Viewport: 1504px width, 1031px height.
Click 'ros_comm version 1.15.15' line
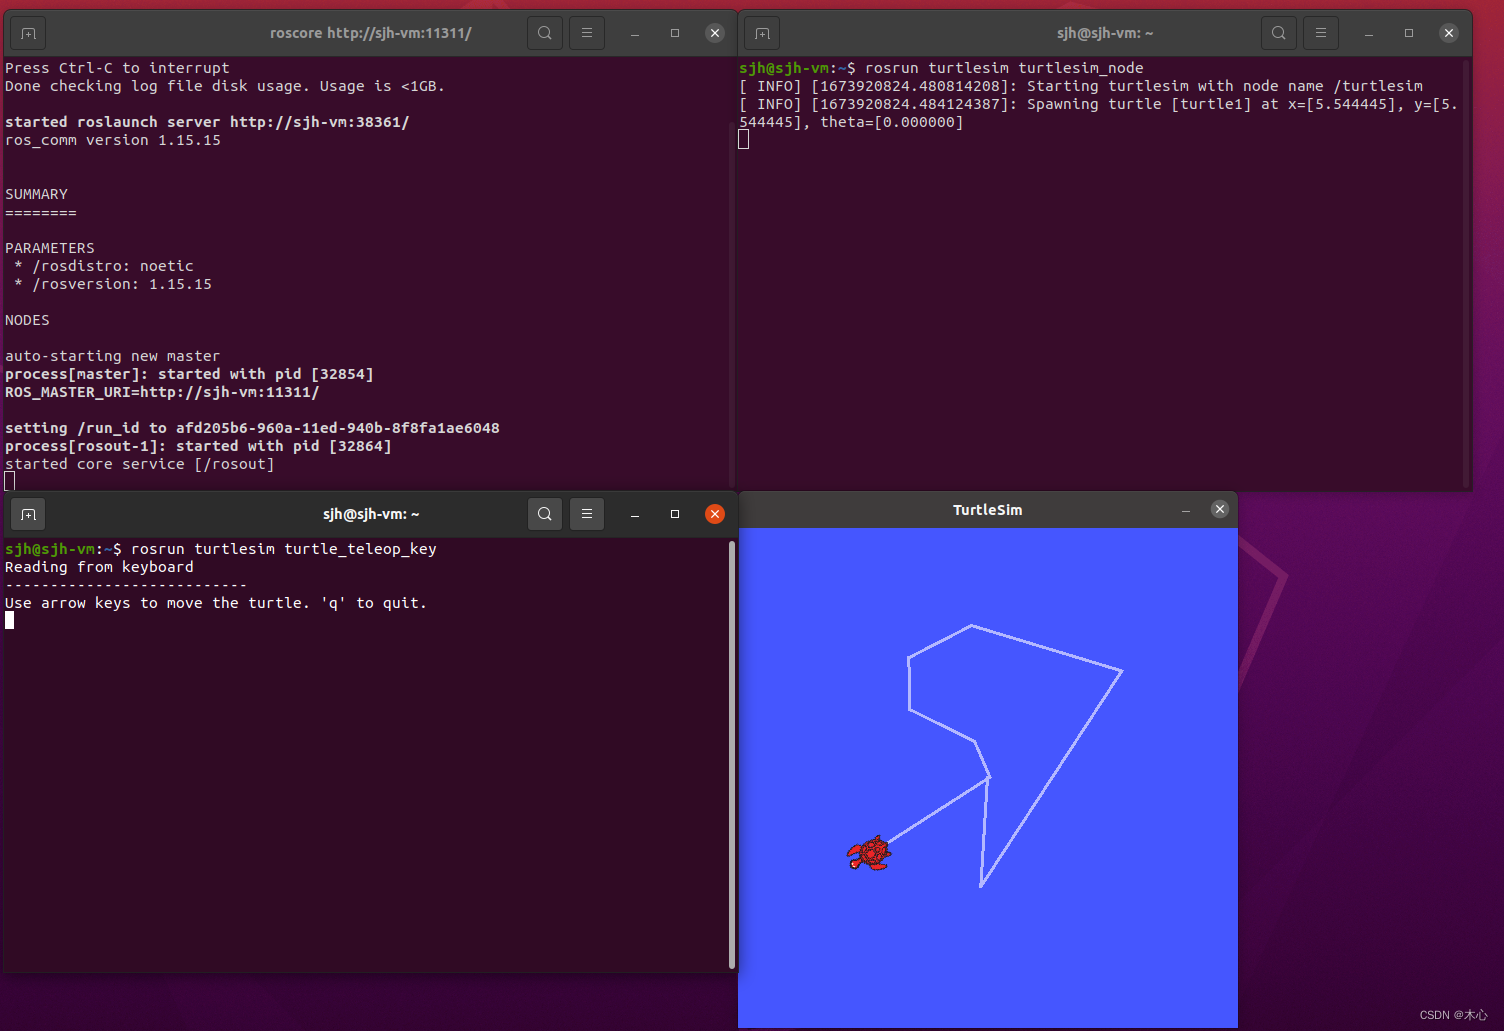coord(113,140)
